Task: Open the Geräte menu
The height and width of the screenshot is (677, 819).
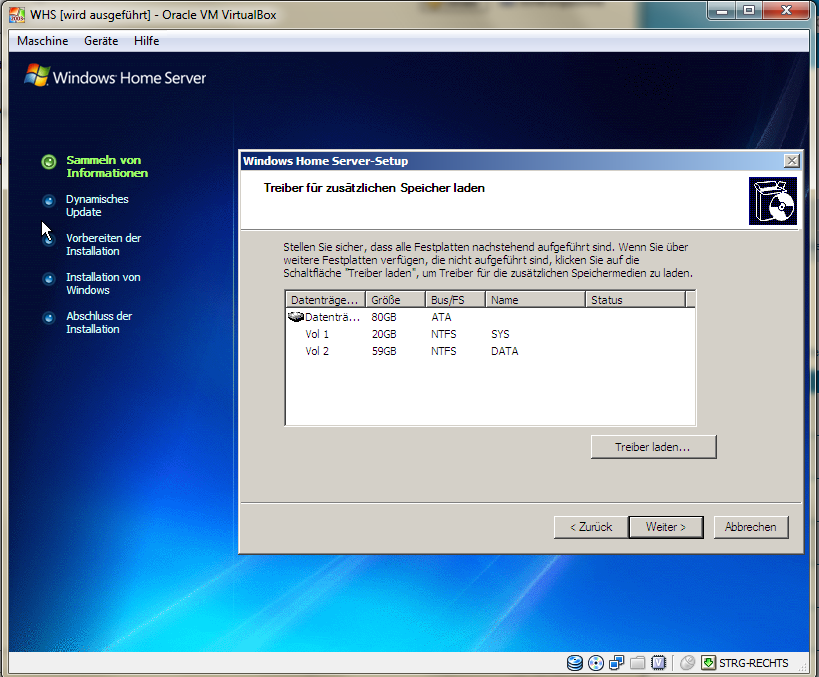Action: coord(101,41)
